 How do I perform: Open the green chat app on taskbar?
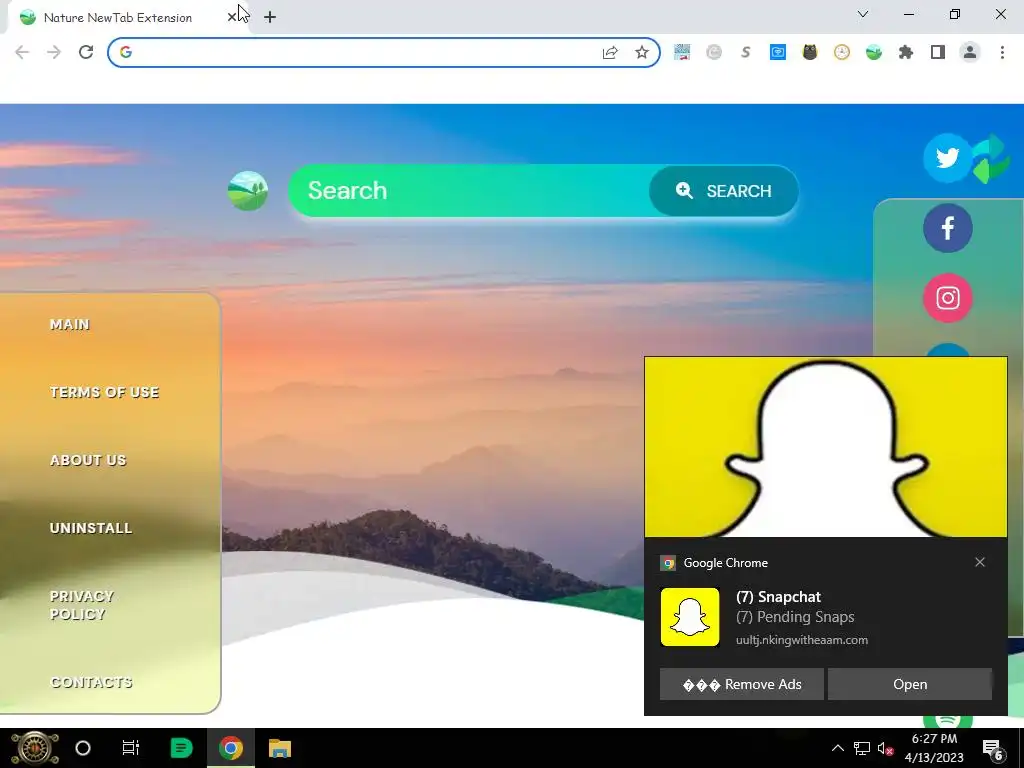[181, 748]
